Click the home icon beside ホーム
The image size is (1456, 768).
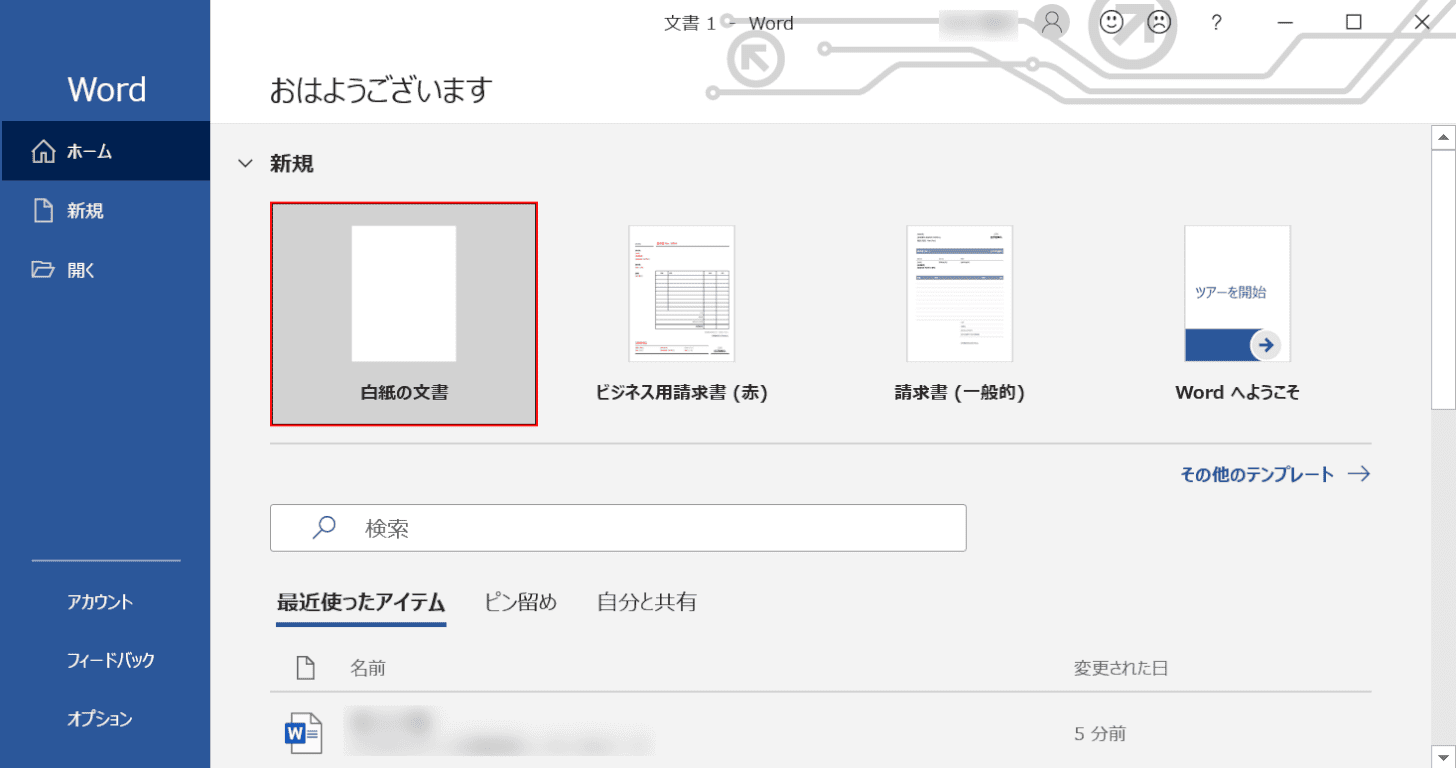44,152
